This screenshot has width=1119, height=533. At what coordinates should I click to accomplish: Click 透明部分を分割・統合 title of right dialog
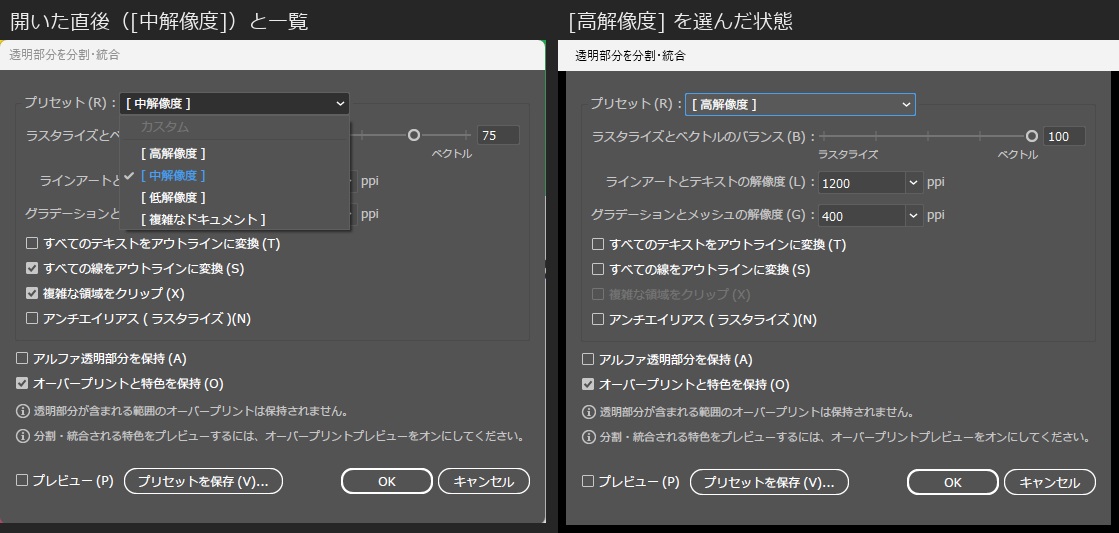(630, 55)
